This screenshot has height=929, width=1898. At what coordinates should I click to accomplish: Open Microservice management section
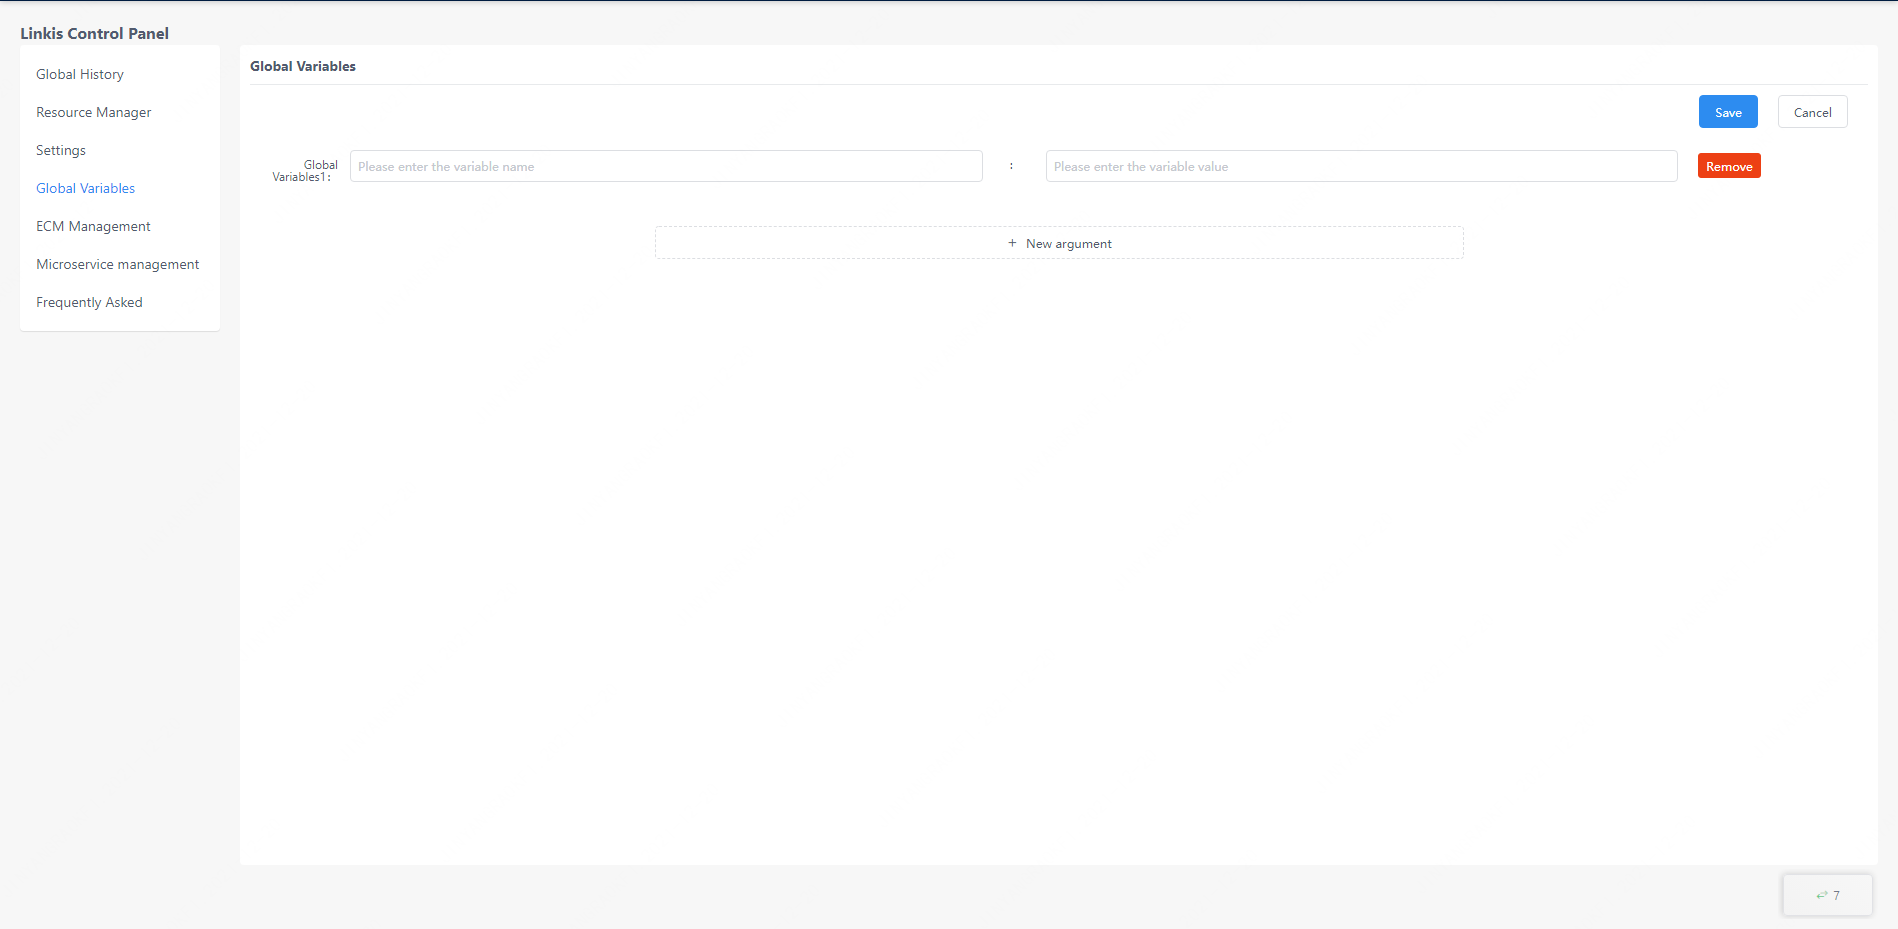(x=117, y=264)
